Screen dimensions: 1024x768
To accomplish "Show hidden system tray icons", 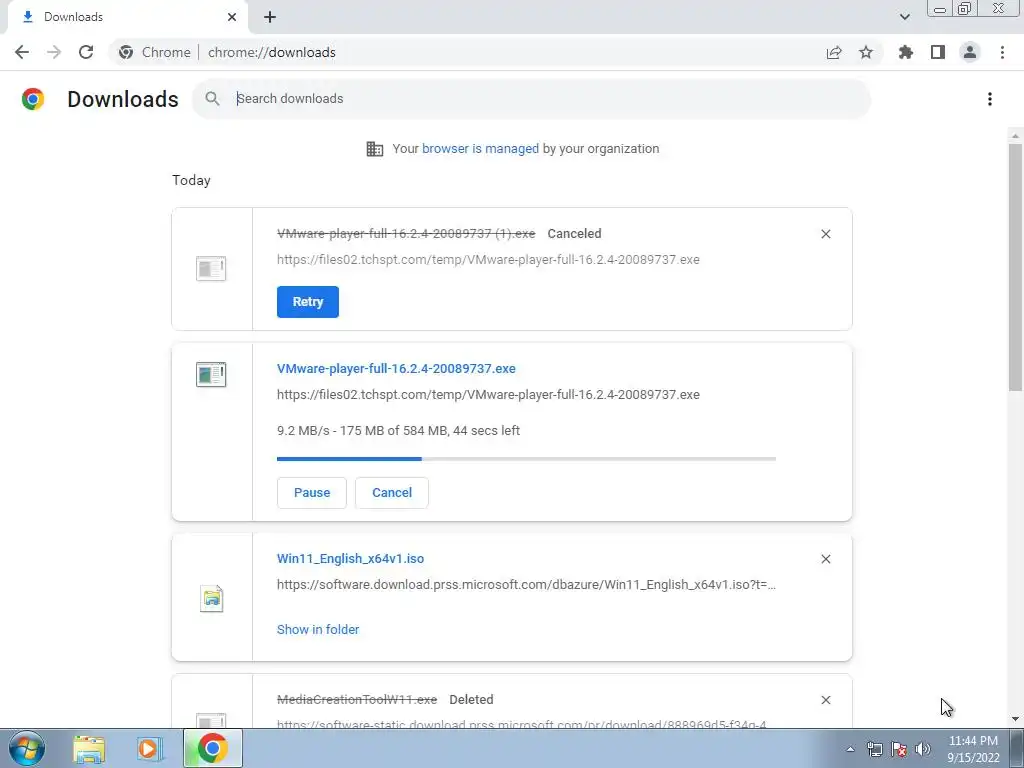I will pyautogui.click(x=850, y=749).
